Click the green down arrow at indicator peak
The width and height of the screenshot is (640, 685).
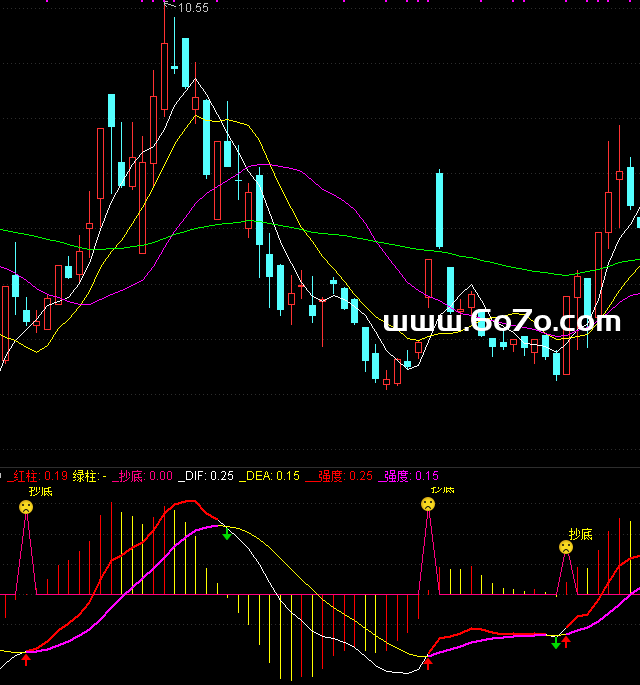tap(227, 534)
